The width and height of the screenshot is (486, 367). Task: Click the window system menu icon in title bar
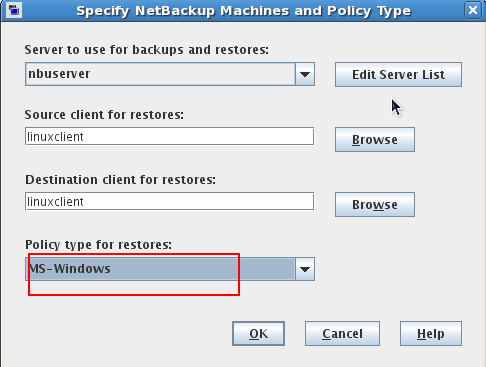pos(14,10)
